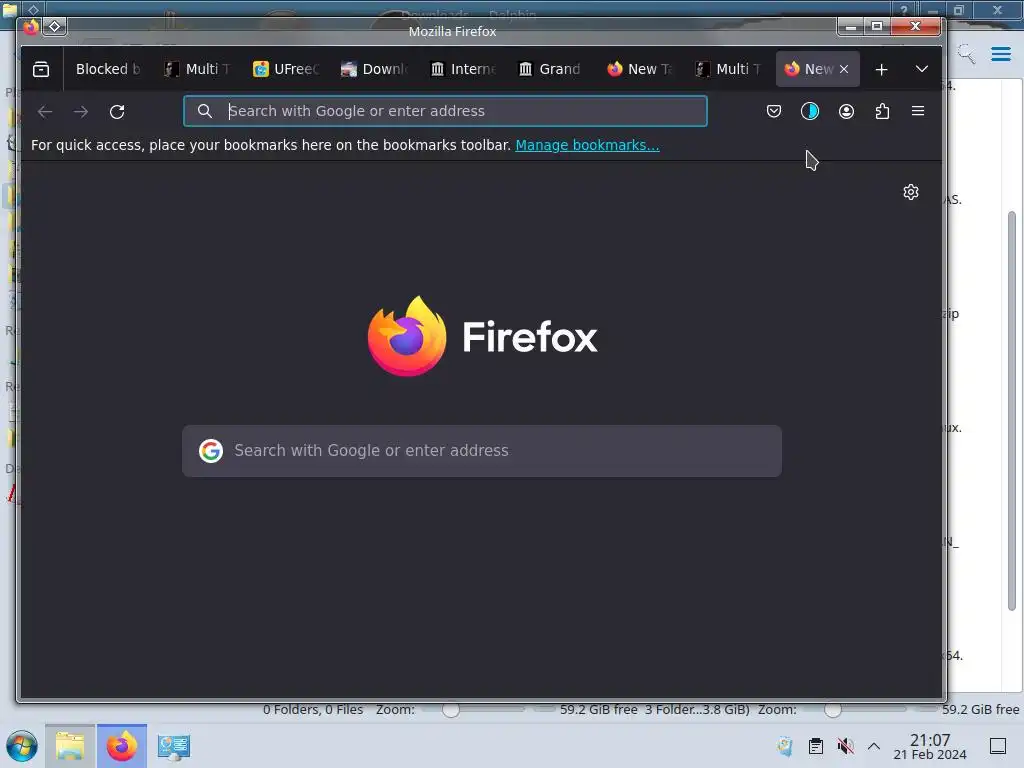1024x768 pixels.
Task: Go forward with the forward arrow
Action: pos(81,112)
